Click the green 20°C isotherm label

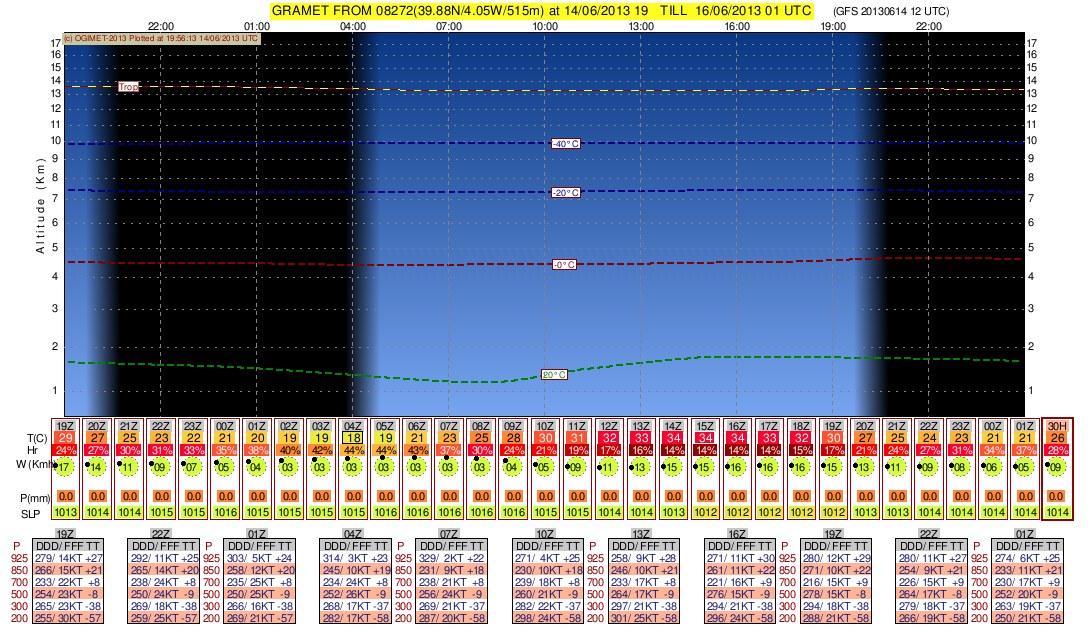tap(554, 374)
